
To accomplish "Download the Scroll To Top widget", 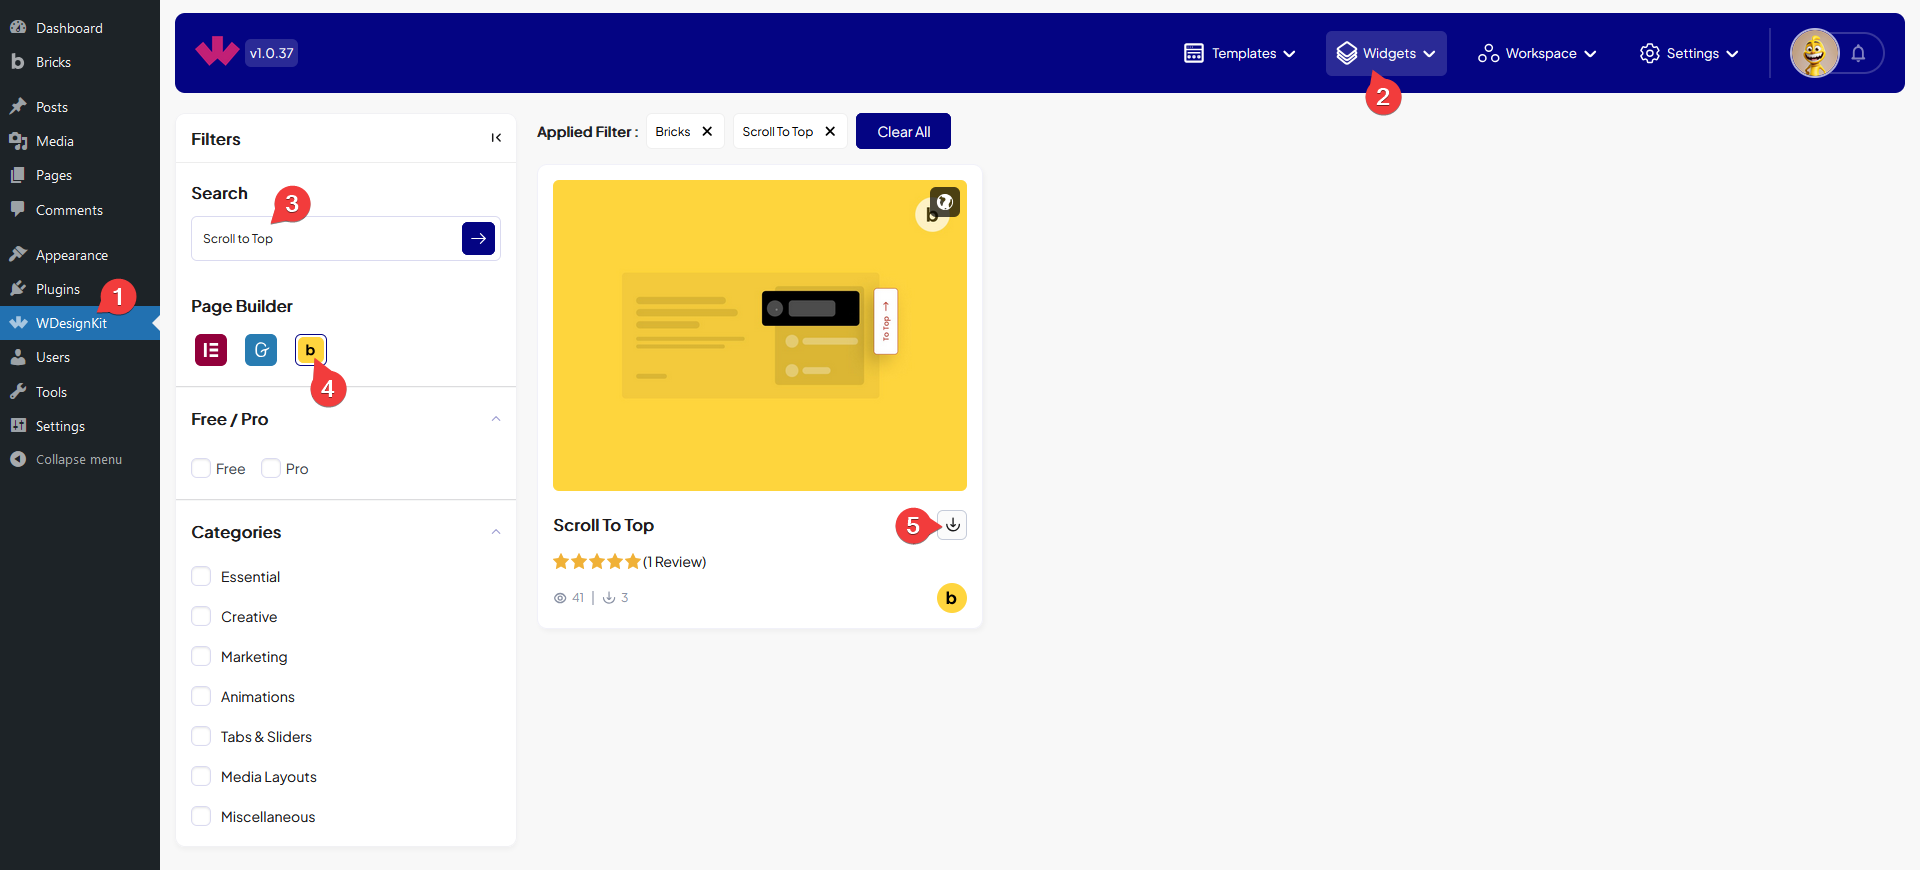I will coord(953,525).
